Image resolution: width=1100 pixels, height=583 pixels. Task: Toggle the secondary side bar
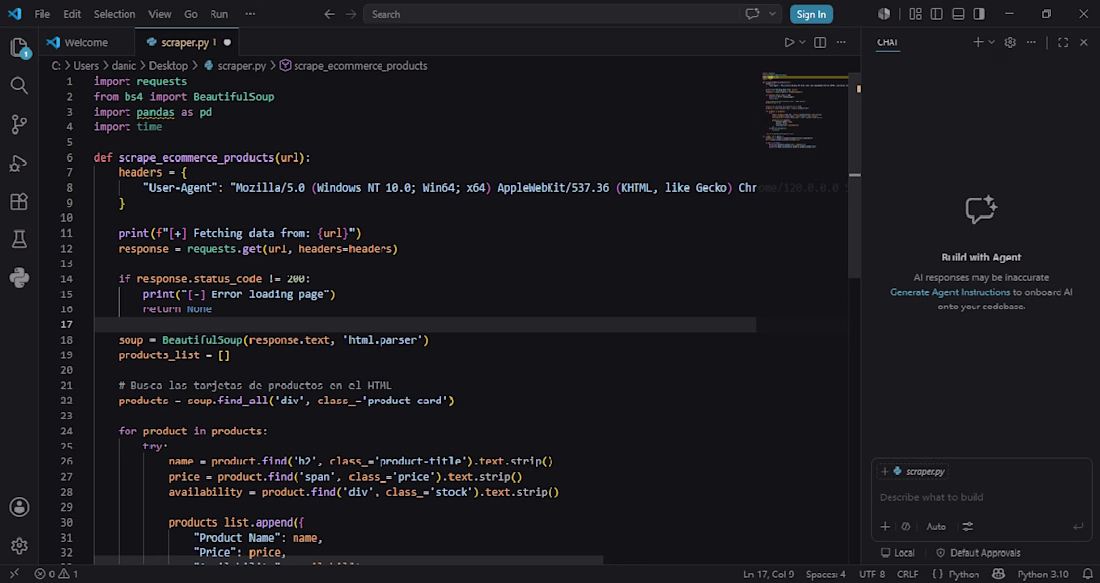tap(979, 14)
